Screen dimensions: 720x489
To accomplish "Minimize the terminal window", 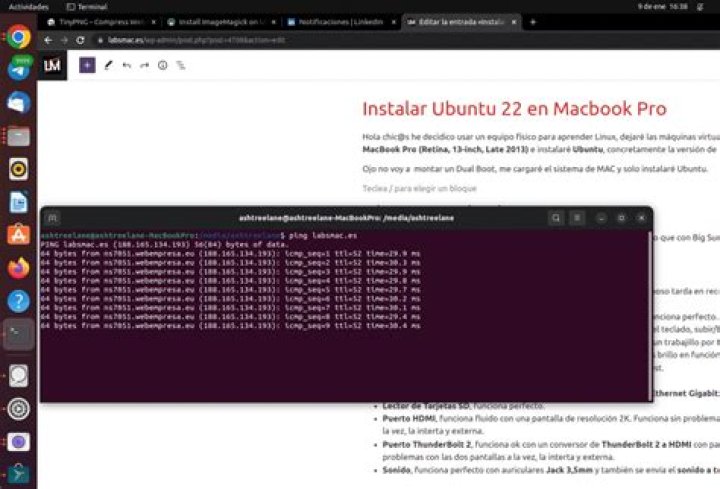I will click(x=601, y=218).
